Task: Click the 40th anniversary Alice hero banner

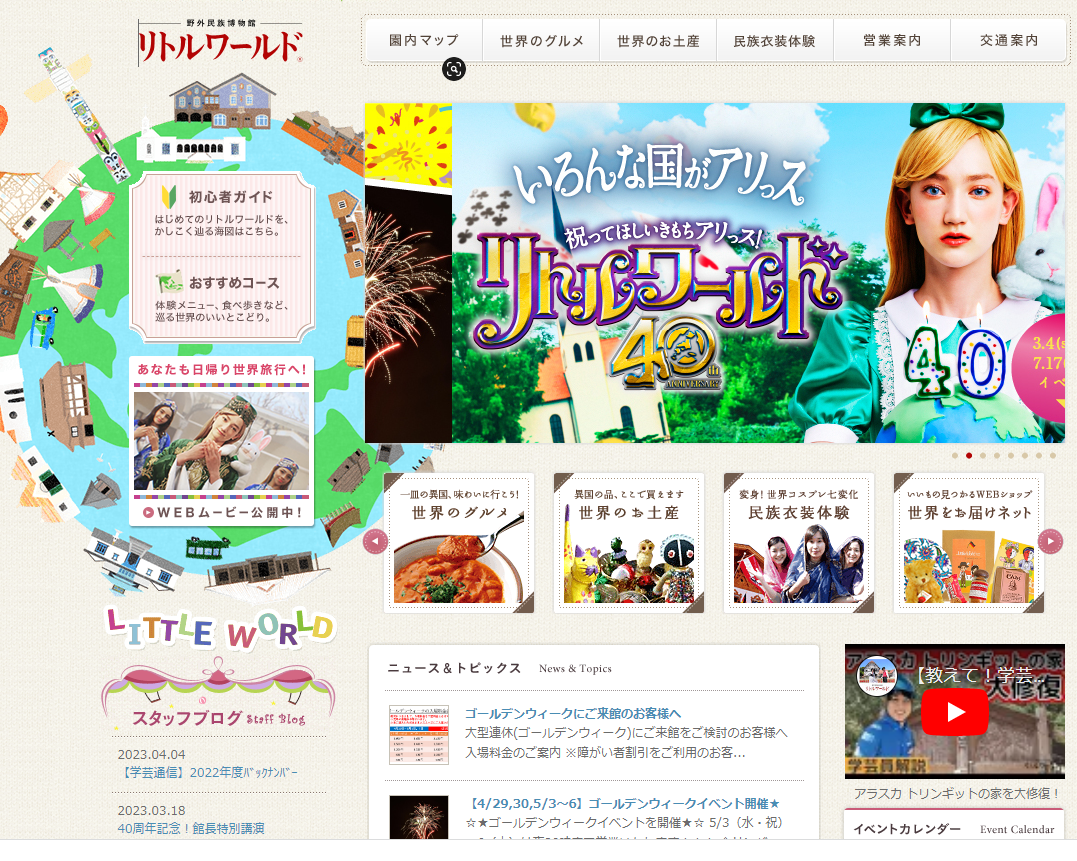Action: tap(758, 273)
